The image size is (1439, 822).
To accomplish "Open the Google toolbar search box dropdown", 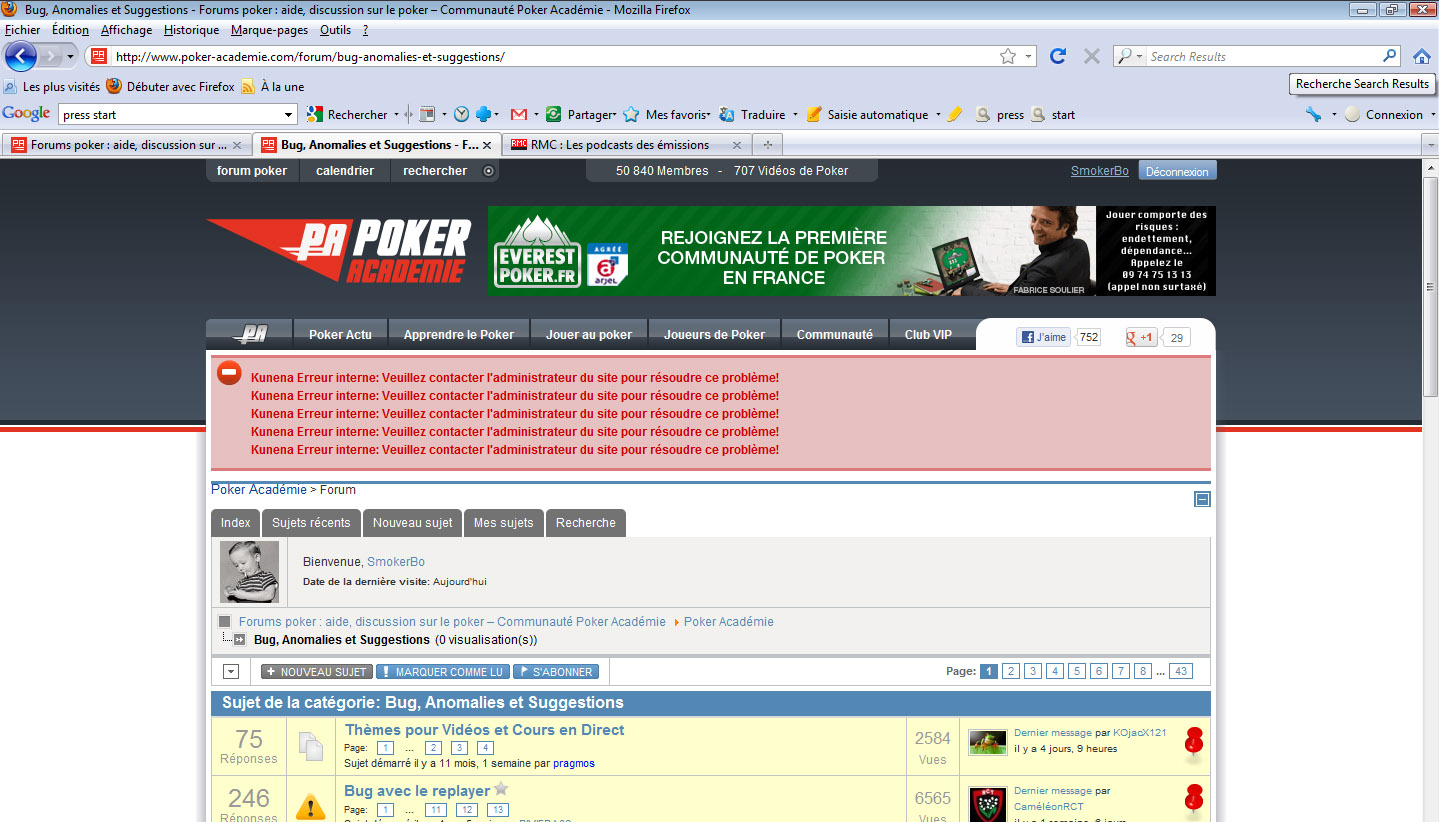I will click(289, 115).
